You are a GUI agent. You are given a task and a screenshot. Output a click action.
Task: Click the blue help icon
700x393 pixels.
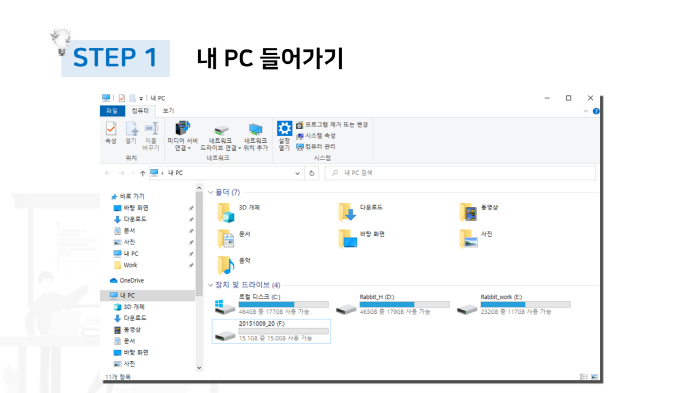[x=596, y=111]
